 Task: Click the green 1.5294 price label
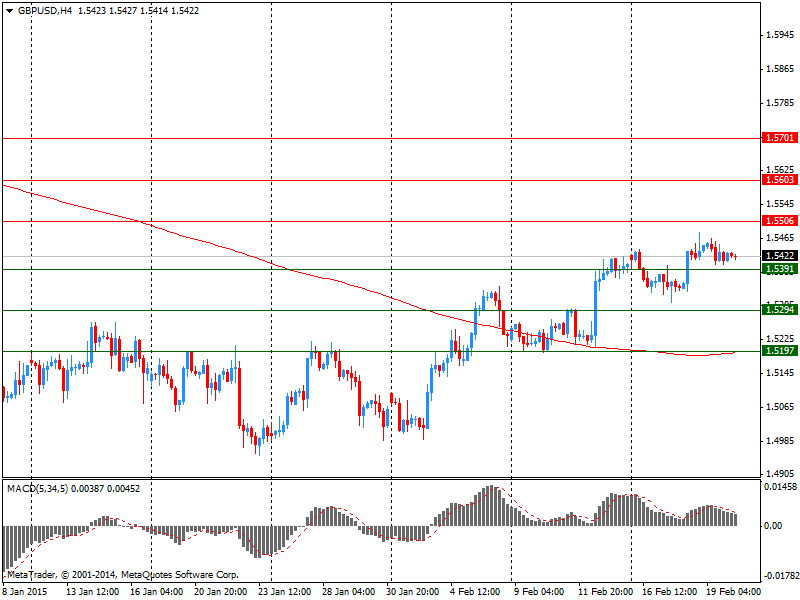tap(780, 310)
